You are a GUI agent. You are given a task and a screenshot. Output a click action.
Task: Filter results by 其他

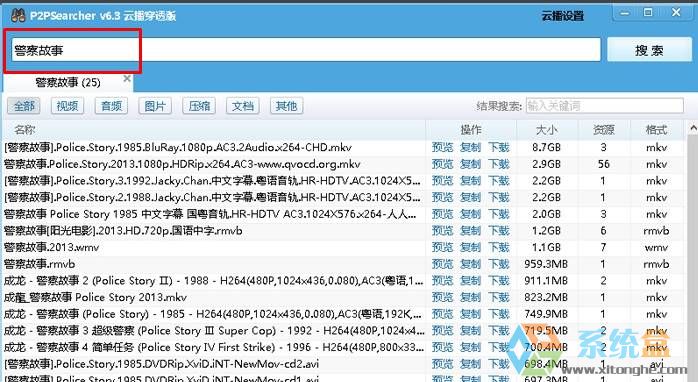click(286, 106)
